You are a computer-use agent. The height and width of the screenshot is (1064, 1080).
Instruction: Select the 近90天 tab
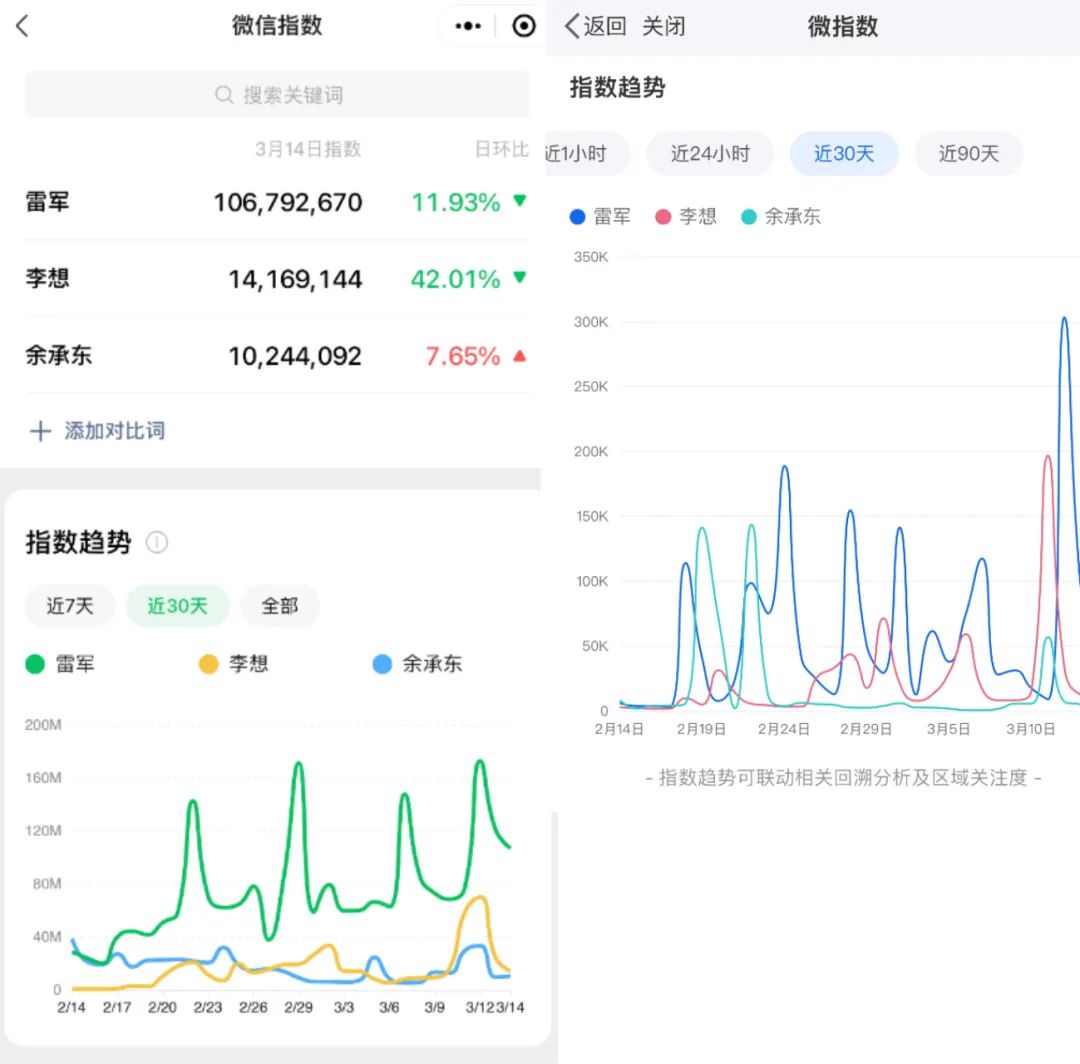[x=969, y=154]
